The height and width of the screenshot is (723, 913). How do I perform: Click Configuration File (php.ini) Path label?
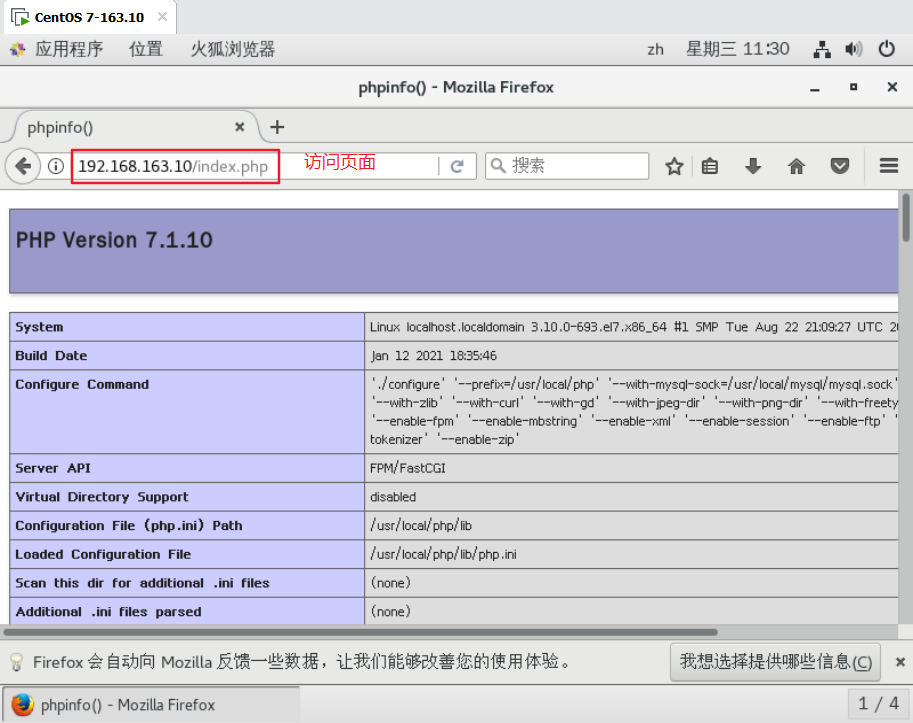click(x=129, y=525)
